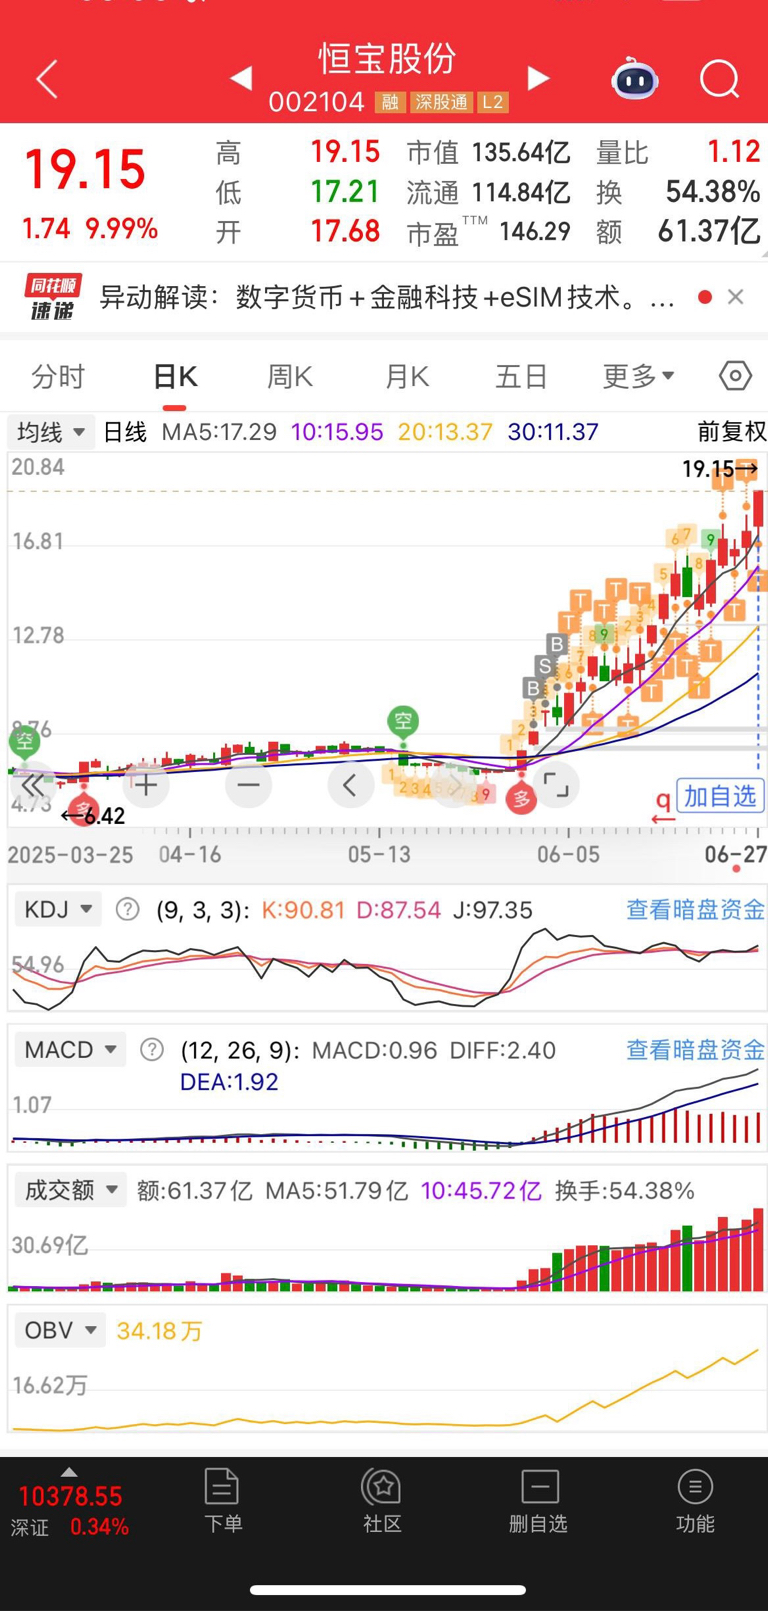The image size is (768, 1611).
Task: Tap the red 多 signal marker near 06-05
Action: point(521,797)
